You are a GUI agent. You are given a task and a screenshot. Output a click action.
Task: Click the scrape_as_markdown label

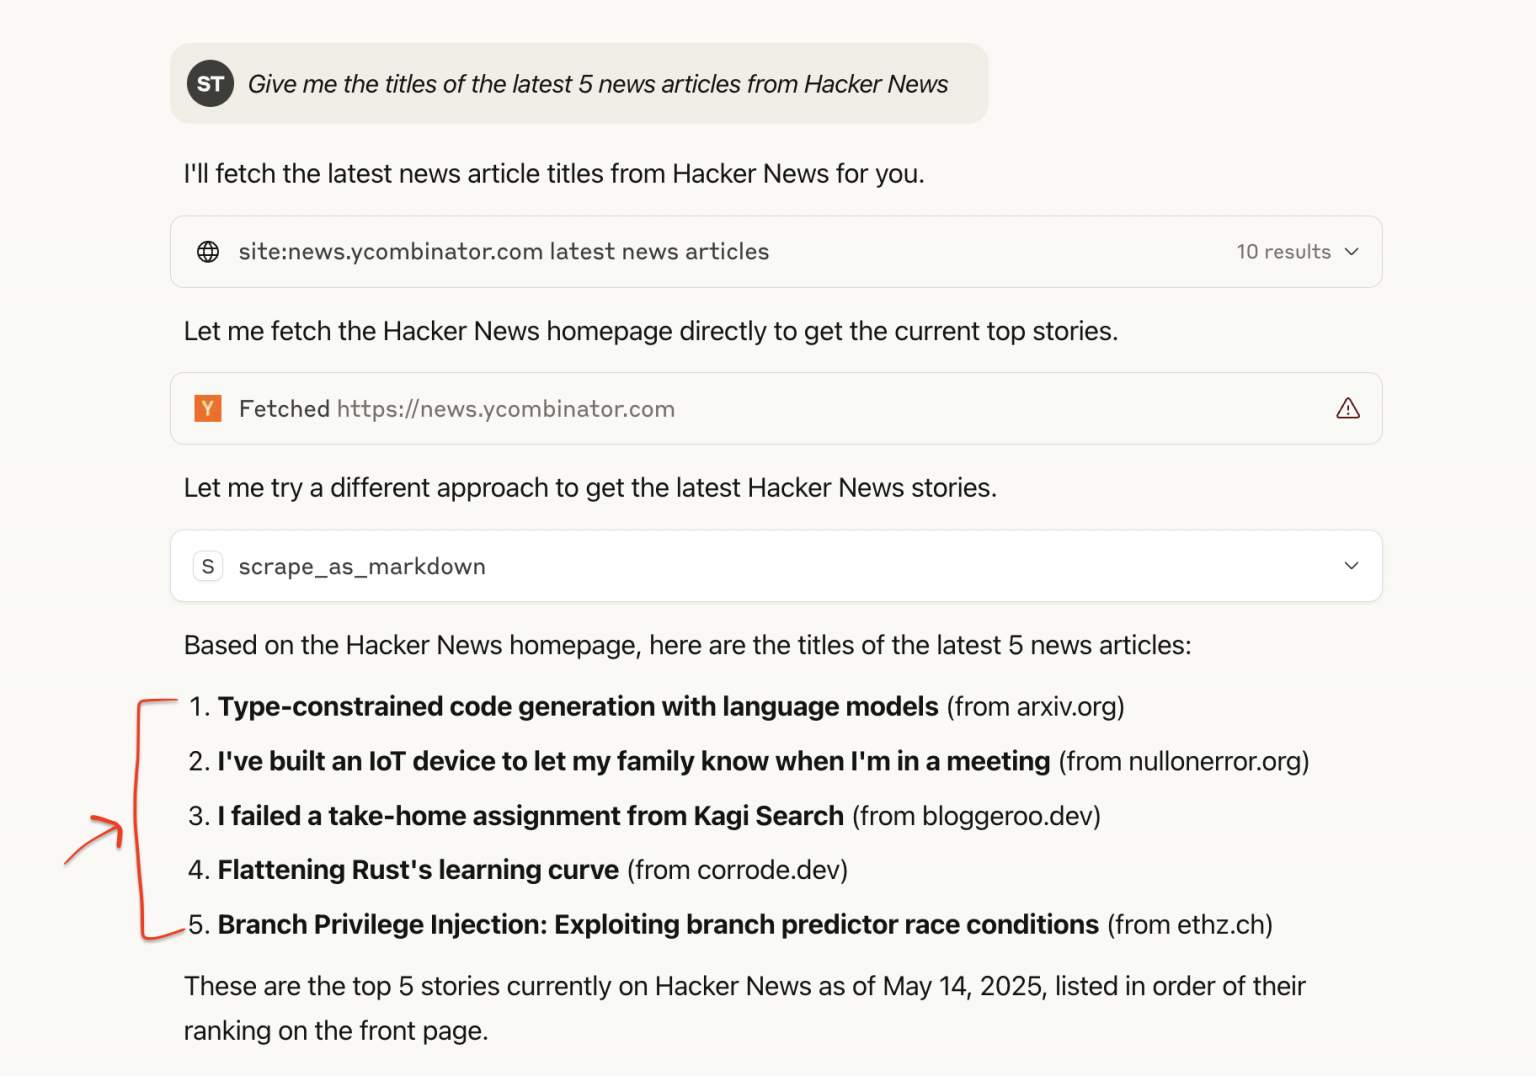click(x=361, y=566)
